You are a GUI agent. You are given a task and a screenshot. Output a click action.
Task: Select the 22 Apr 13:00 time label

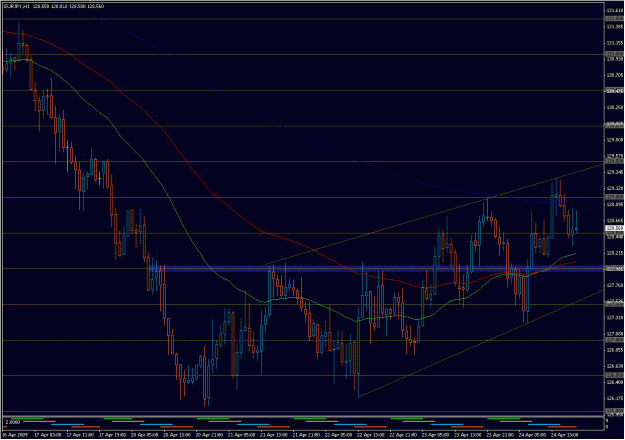pyautogui.click(x=370, y=434)
